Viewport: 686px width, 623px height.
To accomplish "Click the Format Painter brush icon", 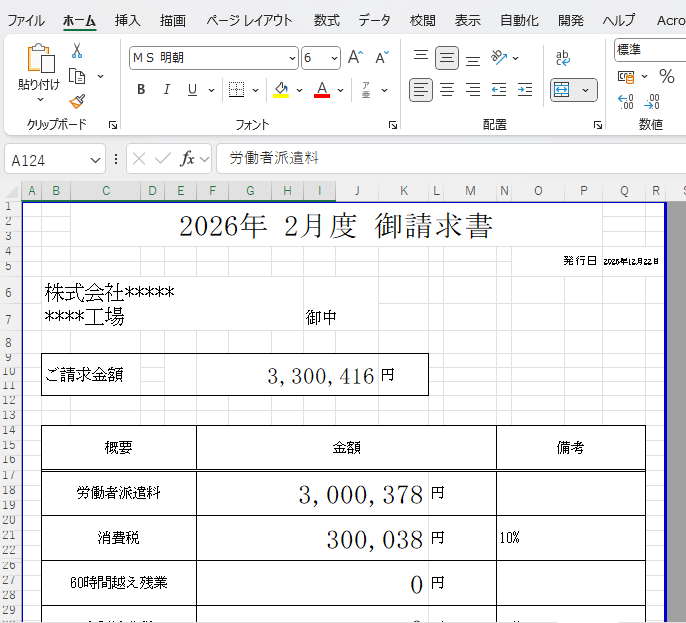I will click(77, 102).
